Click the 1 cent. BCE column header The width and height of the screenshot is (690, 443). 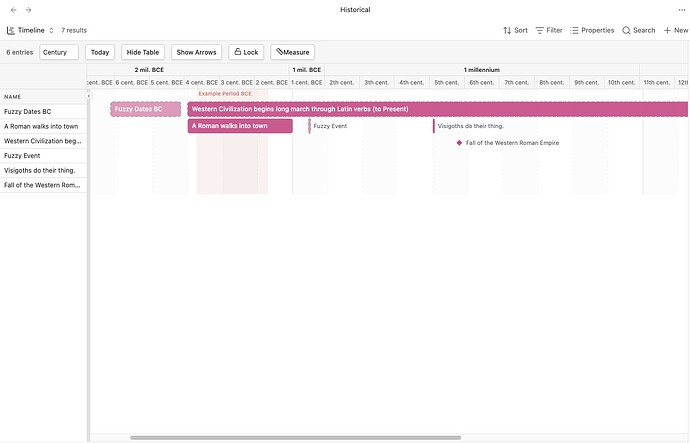pyautogui.click(x=307, y=82)
